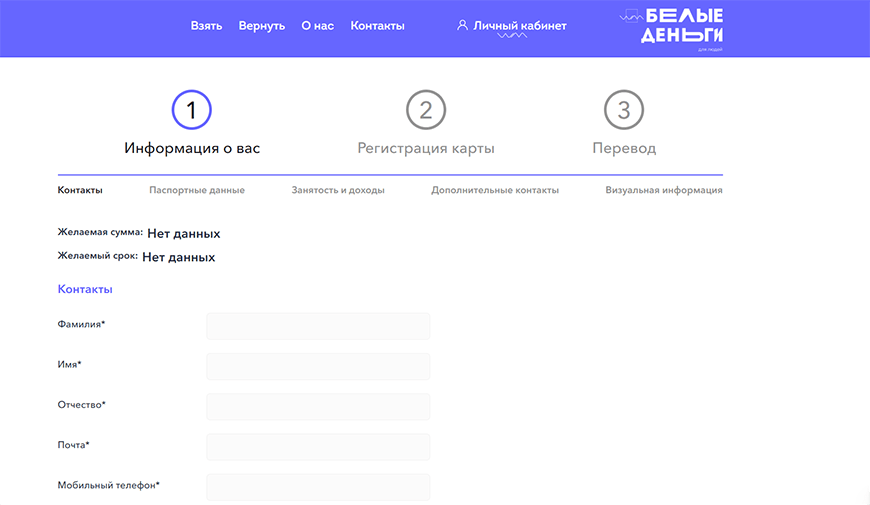Open Контакты in the top navigation

[x=377, y=26]
